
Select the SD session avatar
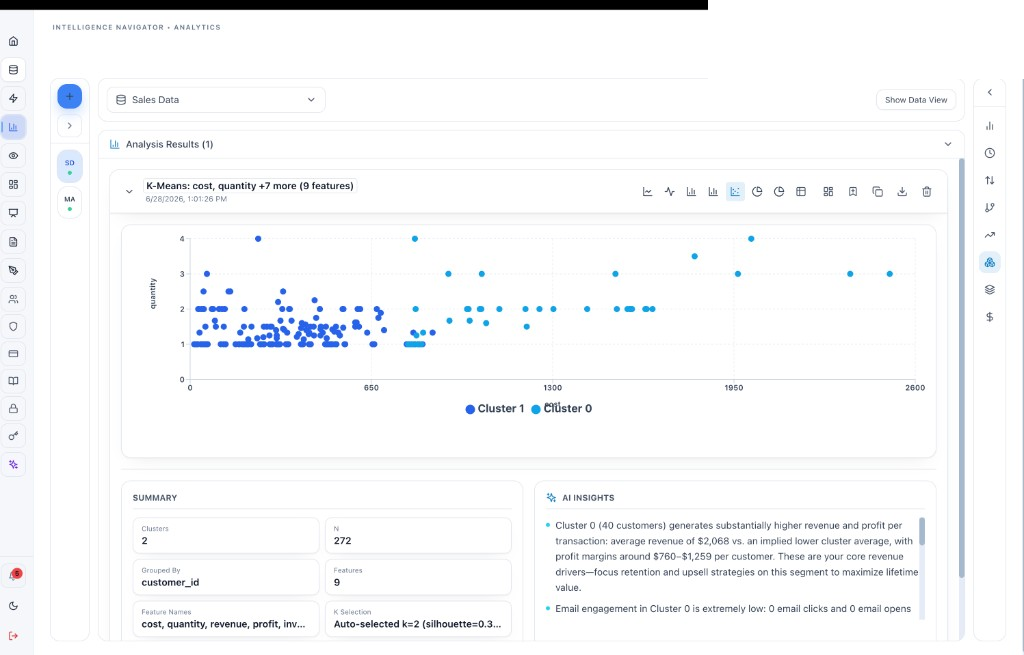click(70, 167)
